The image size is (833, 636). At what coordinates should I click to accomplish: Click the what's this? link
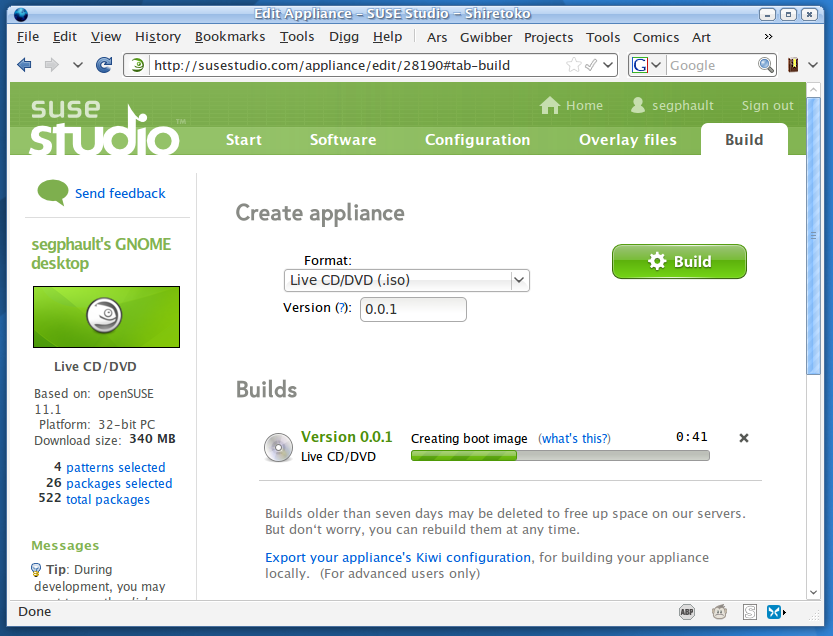574,439
